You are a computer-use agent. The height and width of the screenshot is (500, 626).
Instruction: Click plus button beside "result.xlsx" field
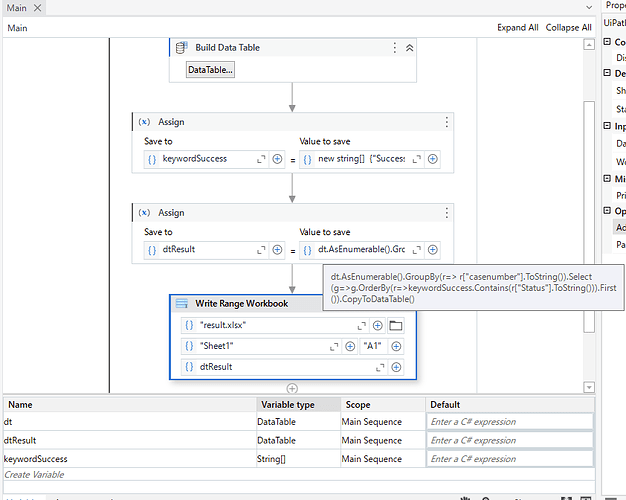tap(377, 325)
